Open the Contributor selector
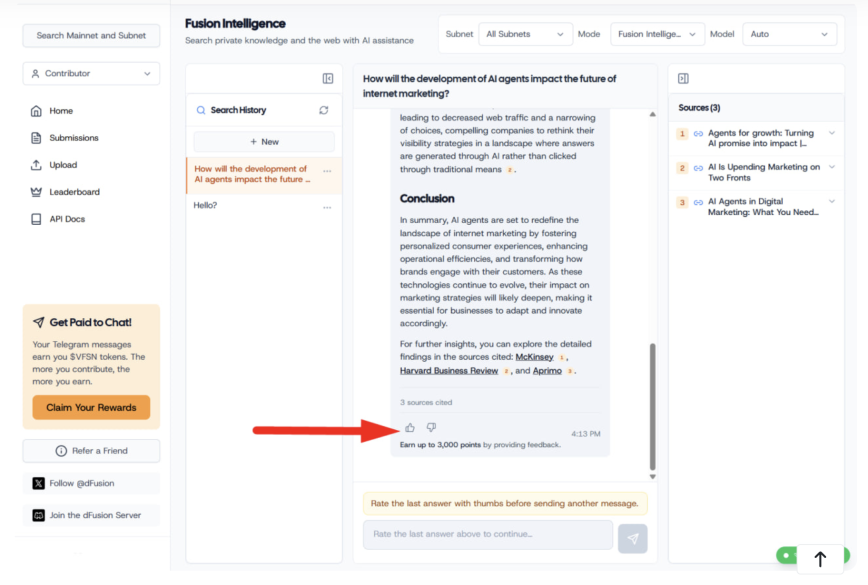868x585 pixels. 90,72
